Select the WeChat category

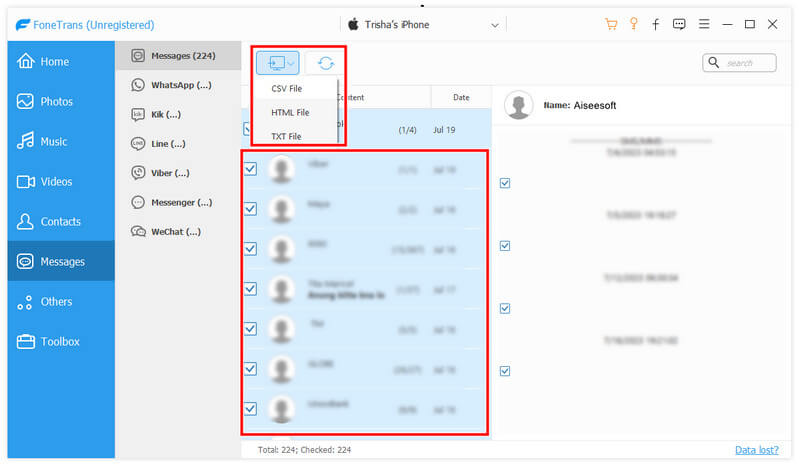point(178,232)
